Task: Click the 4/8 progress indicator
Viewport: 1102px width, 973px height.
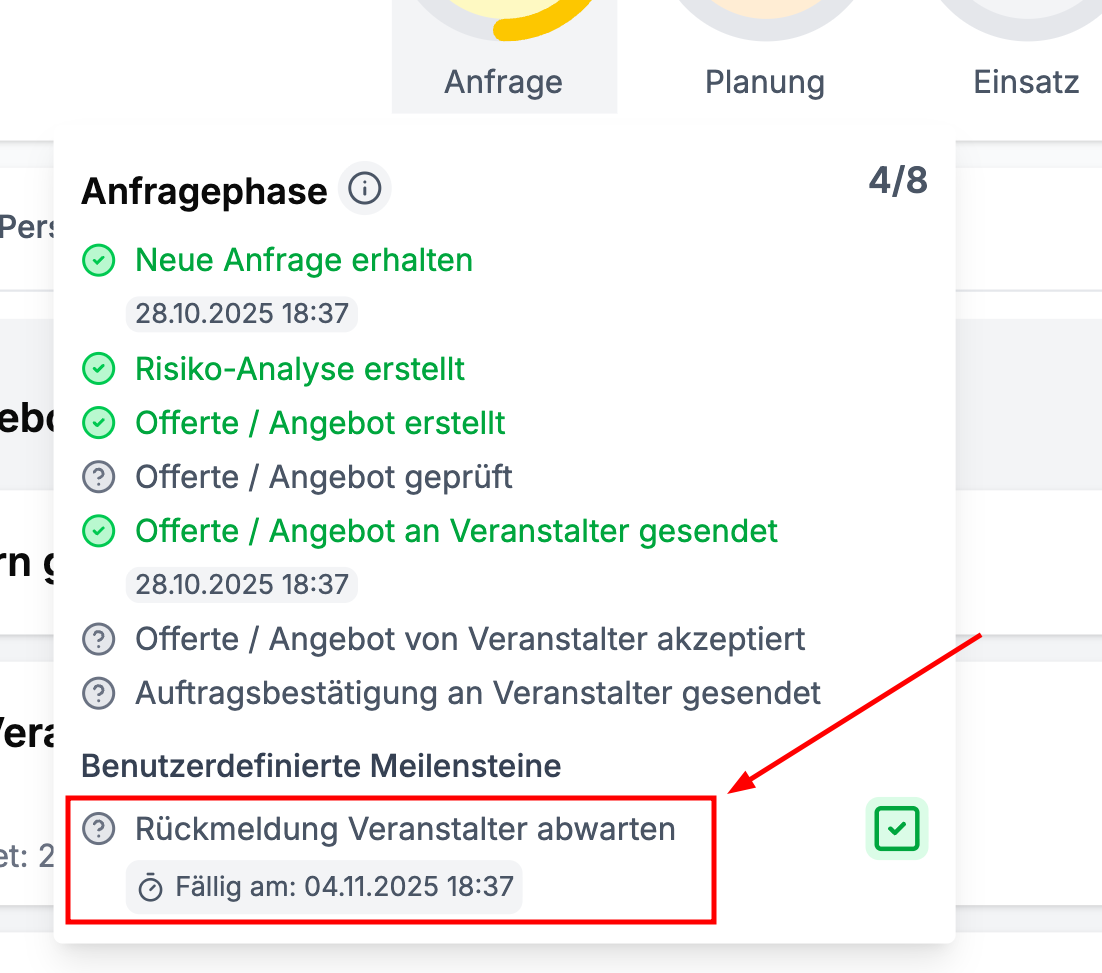Action: pyautogui.click(x=898, y=181)
